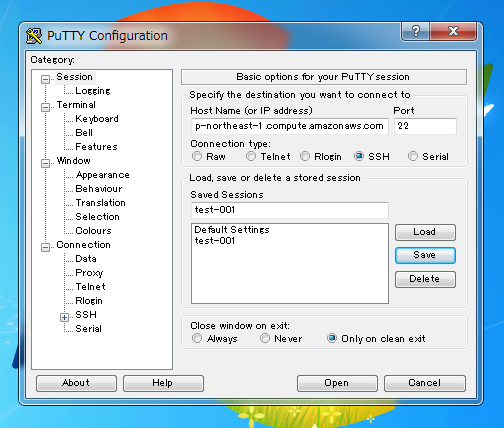This screenshot has width=504, height=428.
Task: Click the Saved Sessions name field
Action: [x=290, y=210]
